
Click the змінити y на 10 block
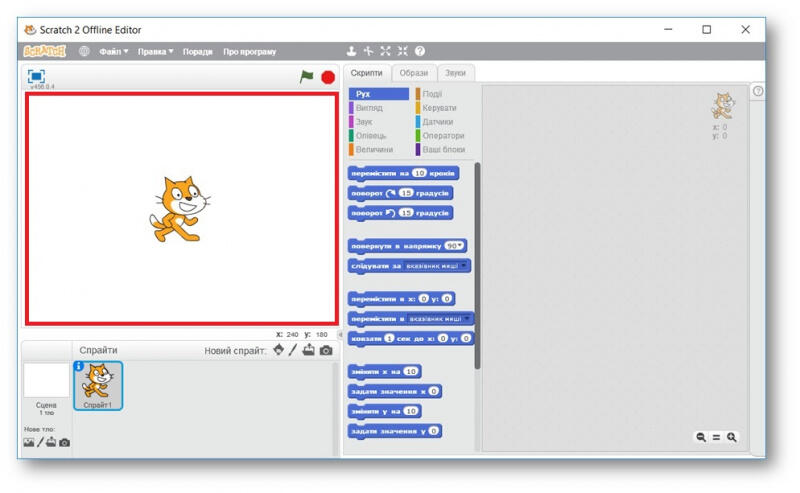point(385,411)
